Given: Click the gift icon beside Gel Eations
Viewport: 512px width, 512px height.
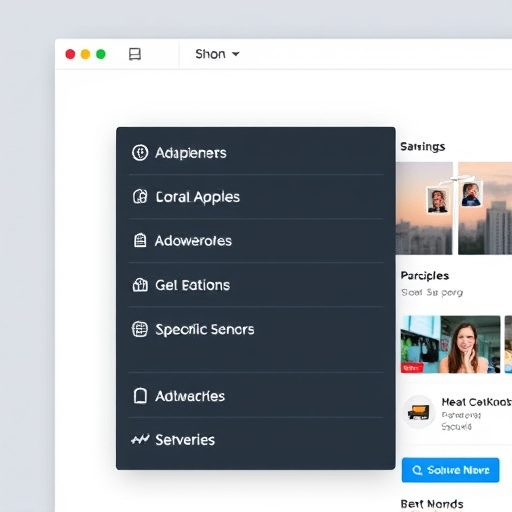Looking at the screenshot, I should click(140, 285).
